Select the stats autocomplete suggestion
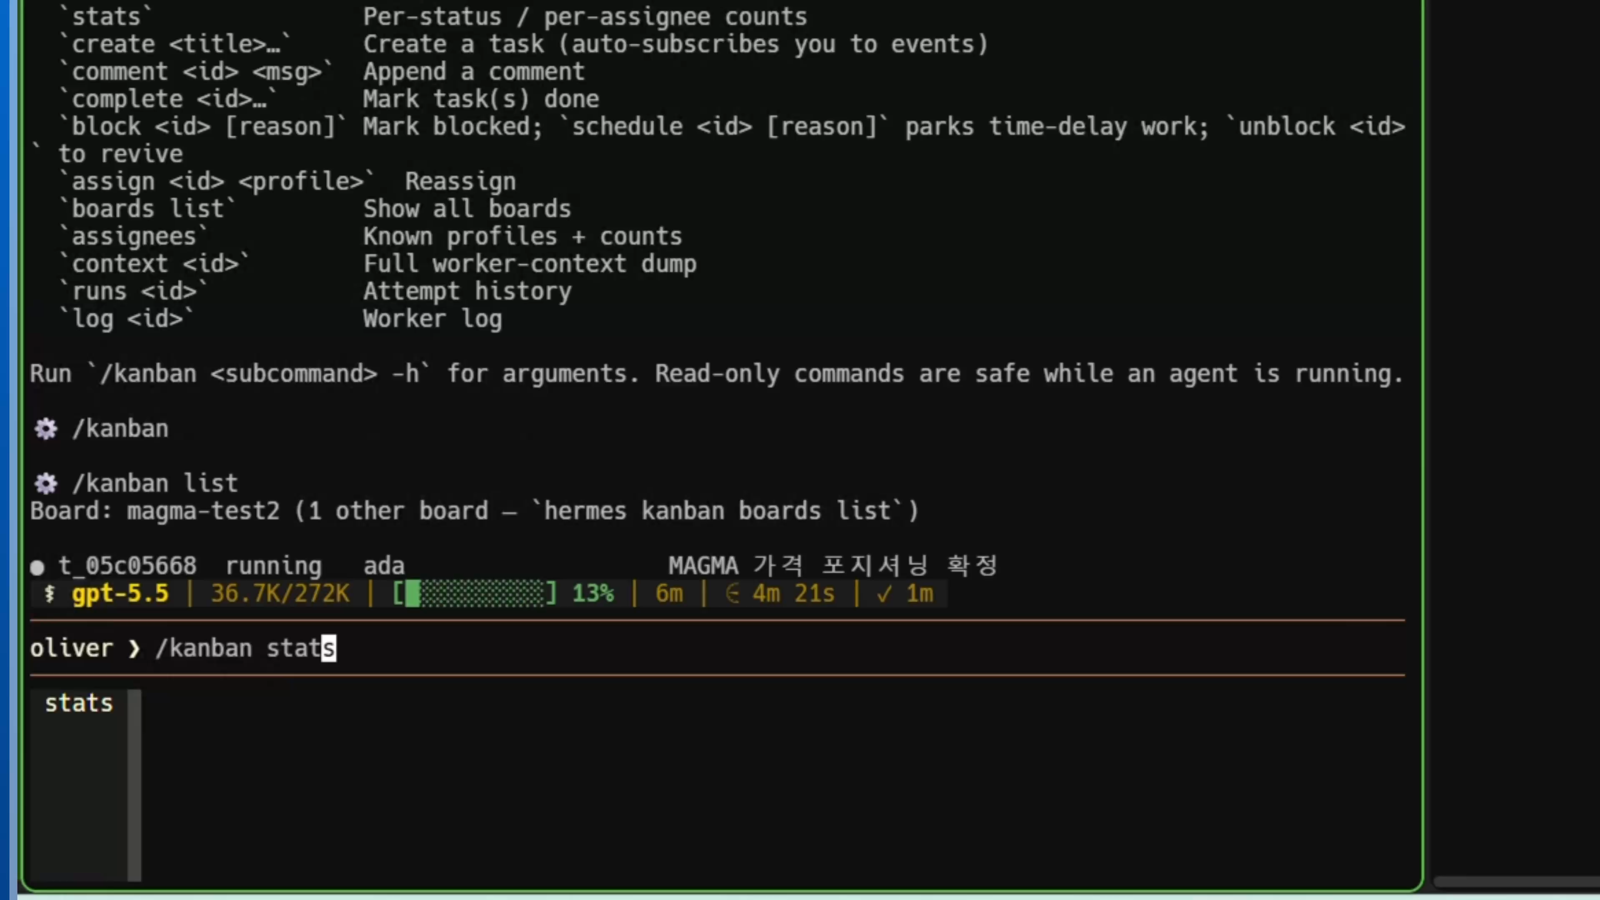Screen dimensions: 1600x900 [79, 703]
